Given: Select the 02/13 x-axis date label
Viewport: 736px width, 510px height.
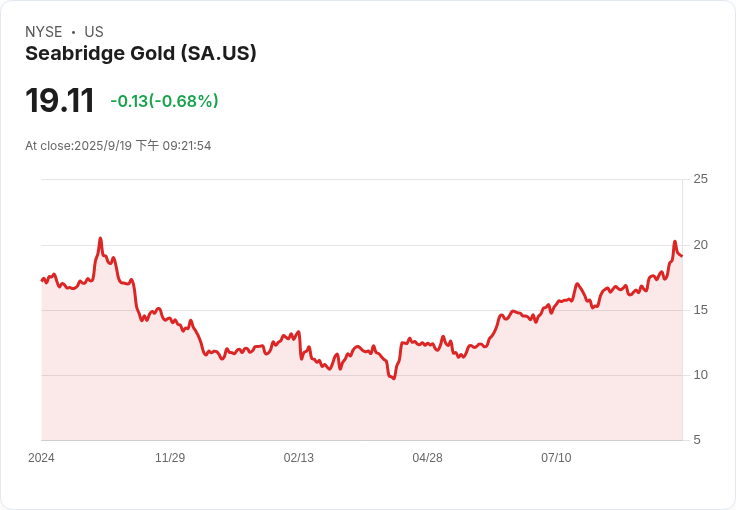Looking at the screenshot, I should [x=298, y=458].
